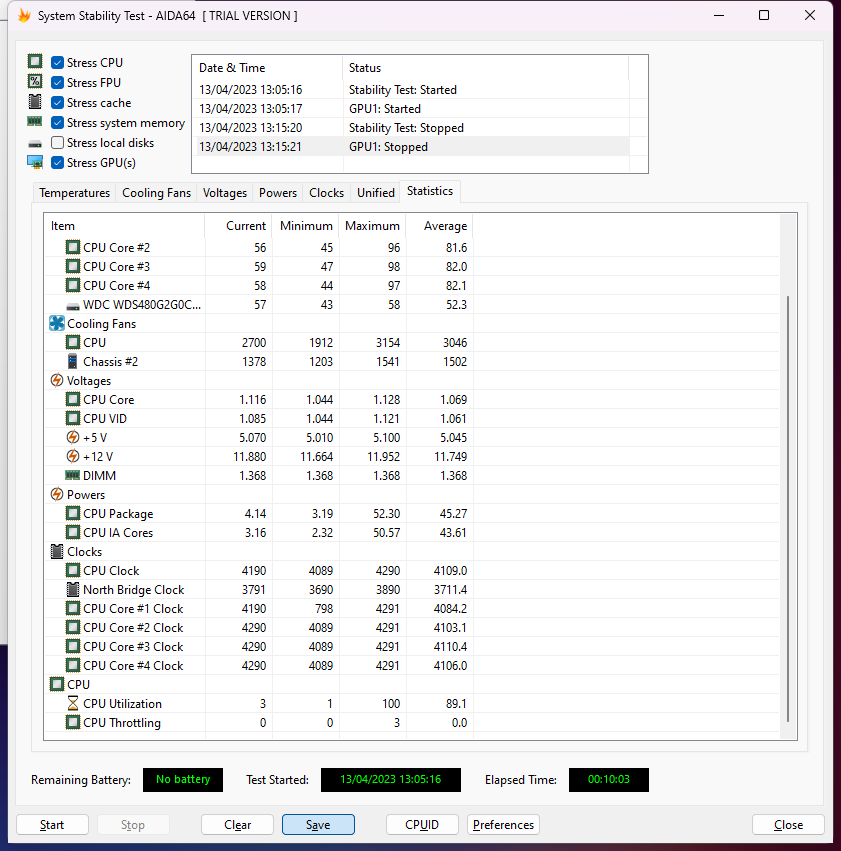This screenshot has width=841, height=851.
Task: Select the Statistics tab
Action: (x=430, y=191)
